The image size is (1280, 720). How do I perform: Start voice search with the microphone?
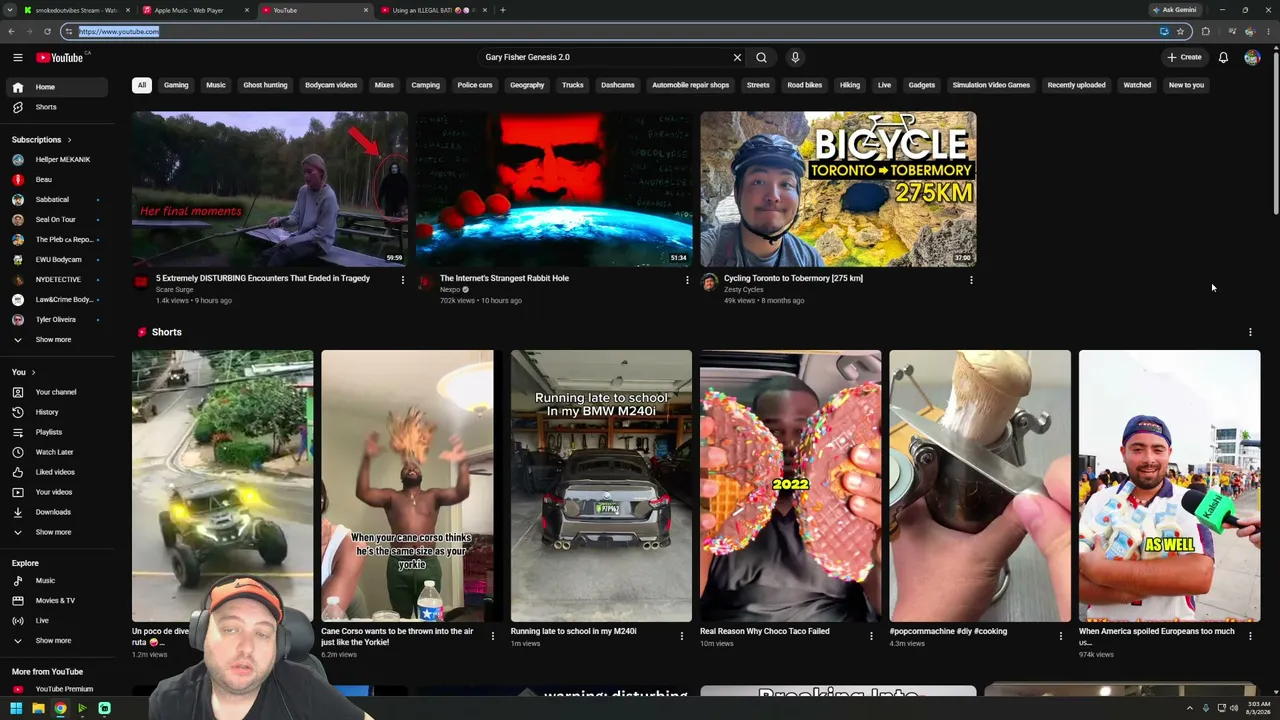pyautogui.click(x=795, y=57)
